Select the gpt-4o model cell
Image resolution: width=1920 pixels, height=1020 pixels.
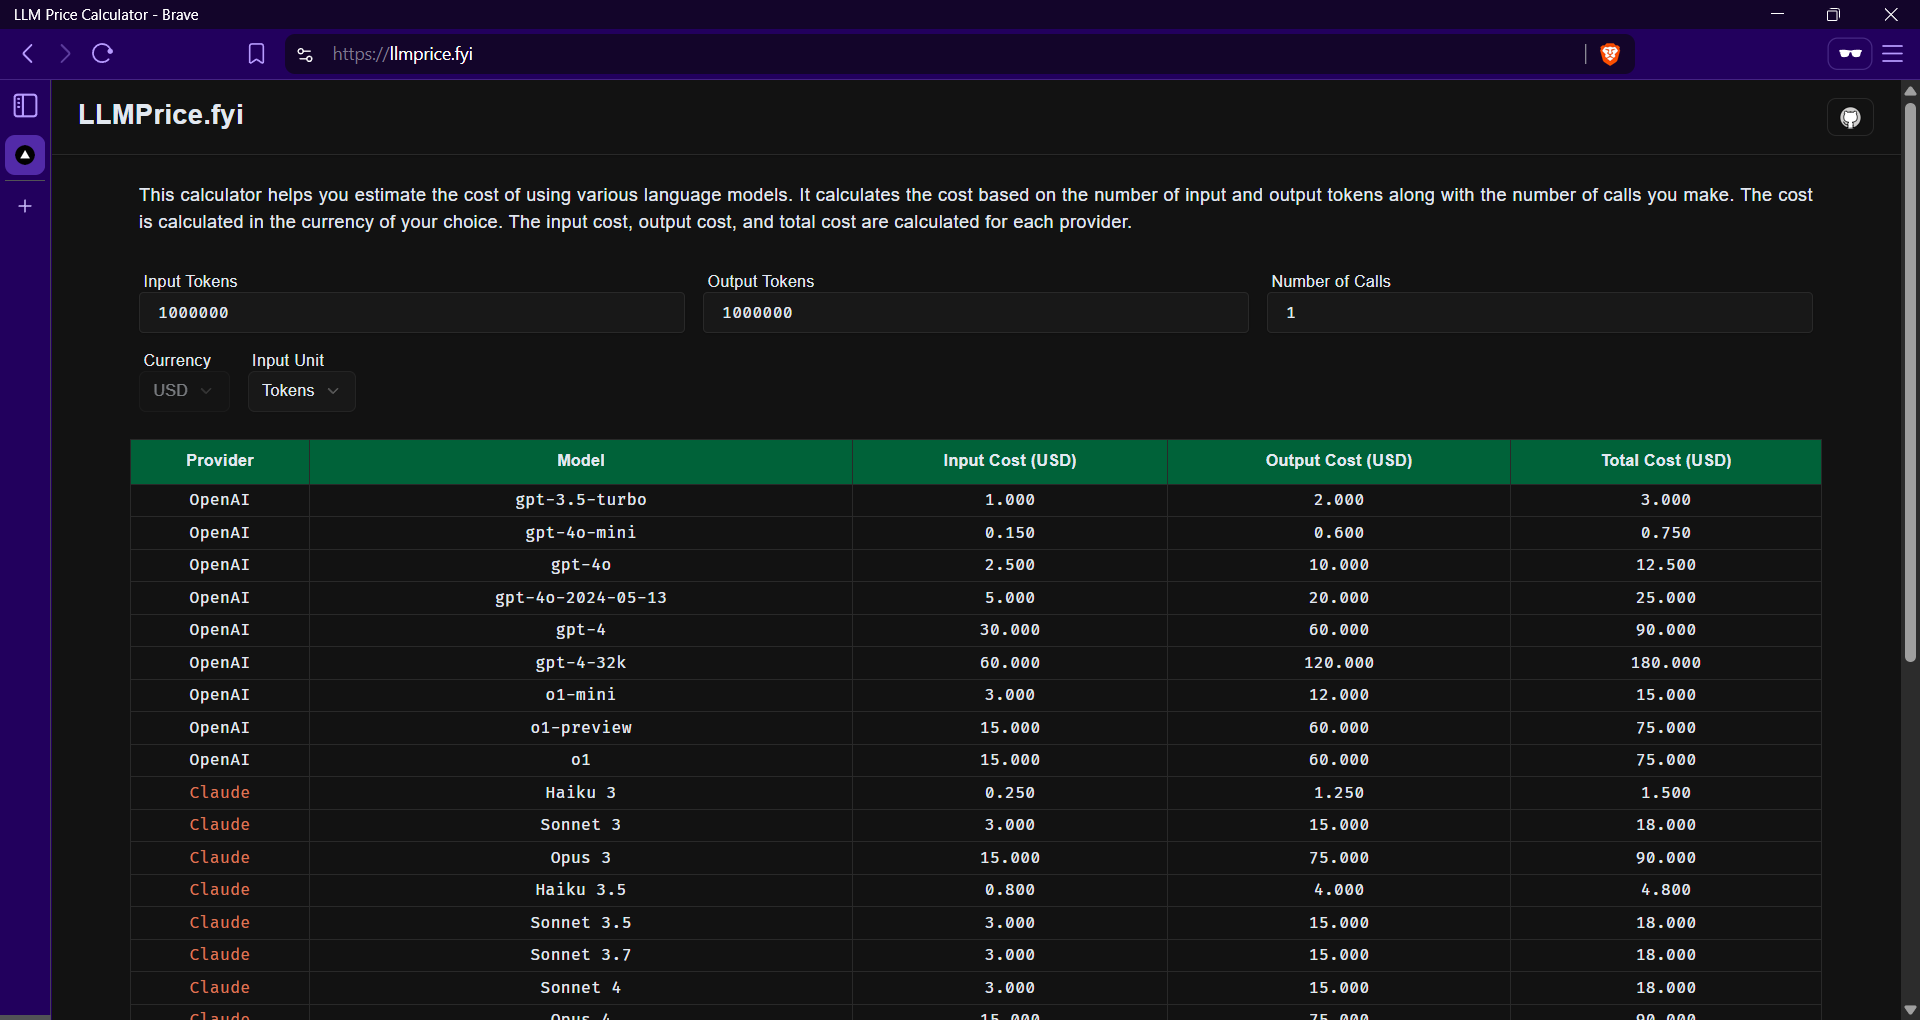coord(581,565)
